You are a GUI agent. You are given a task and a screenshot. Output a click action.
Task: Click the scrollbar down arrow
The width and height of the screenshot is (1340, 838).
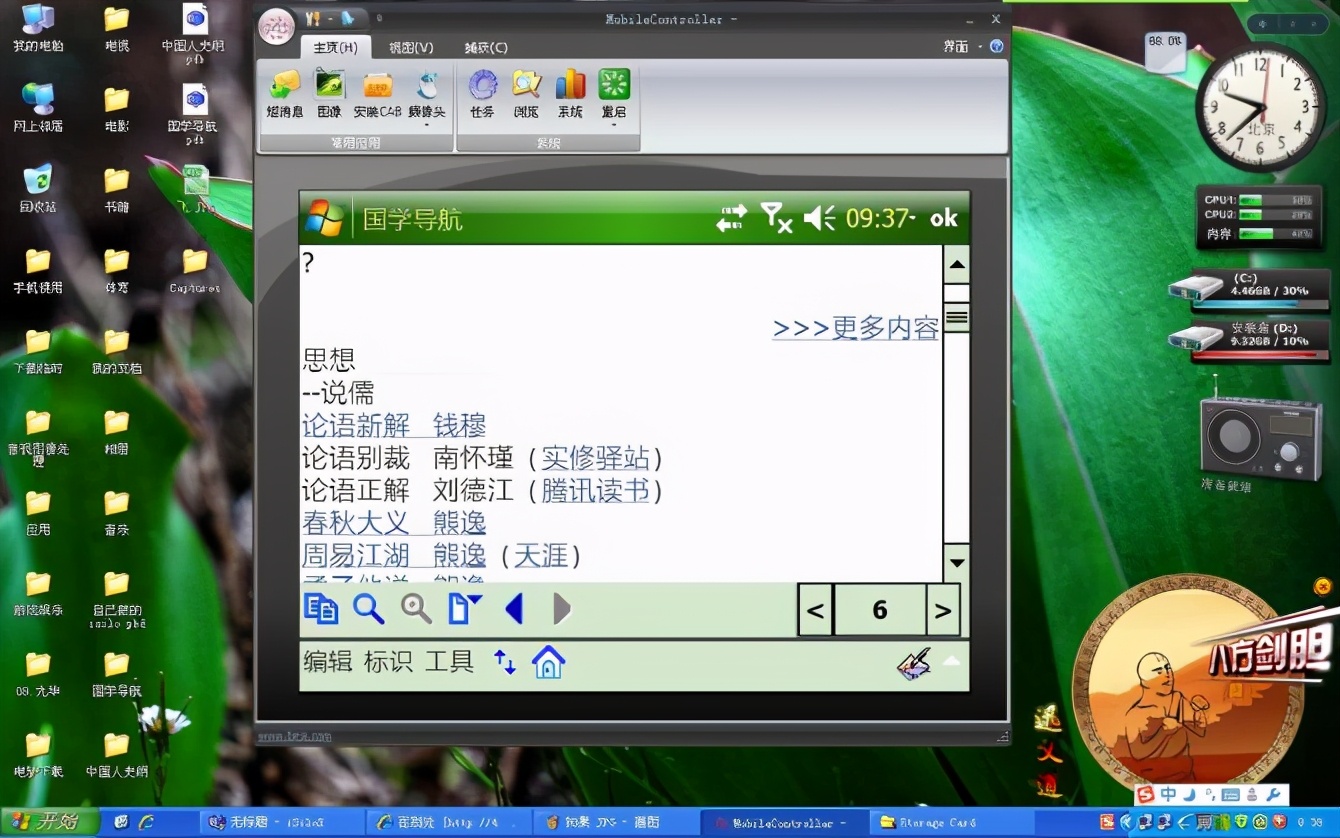(x=957, y=562)
